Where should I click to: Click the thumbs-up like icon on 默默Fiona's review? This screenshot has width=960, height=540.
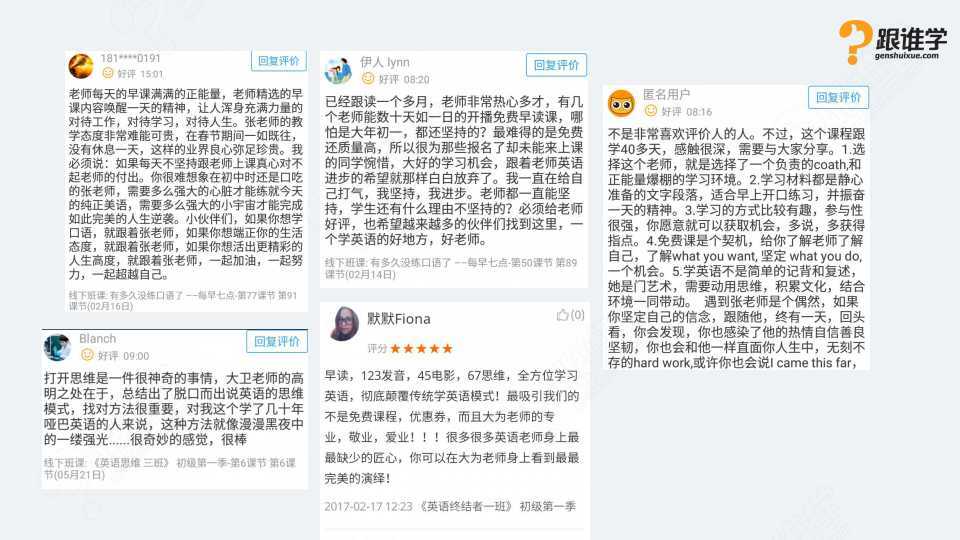[x=563, y=315]
